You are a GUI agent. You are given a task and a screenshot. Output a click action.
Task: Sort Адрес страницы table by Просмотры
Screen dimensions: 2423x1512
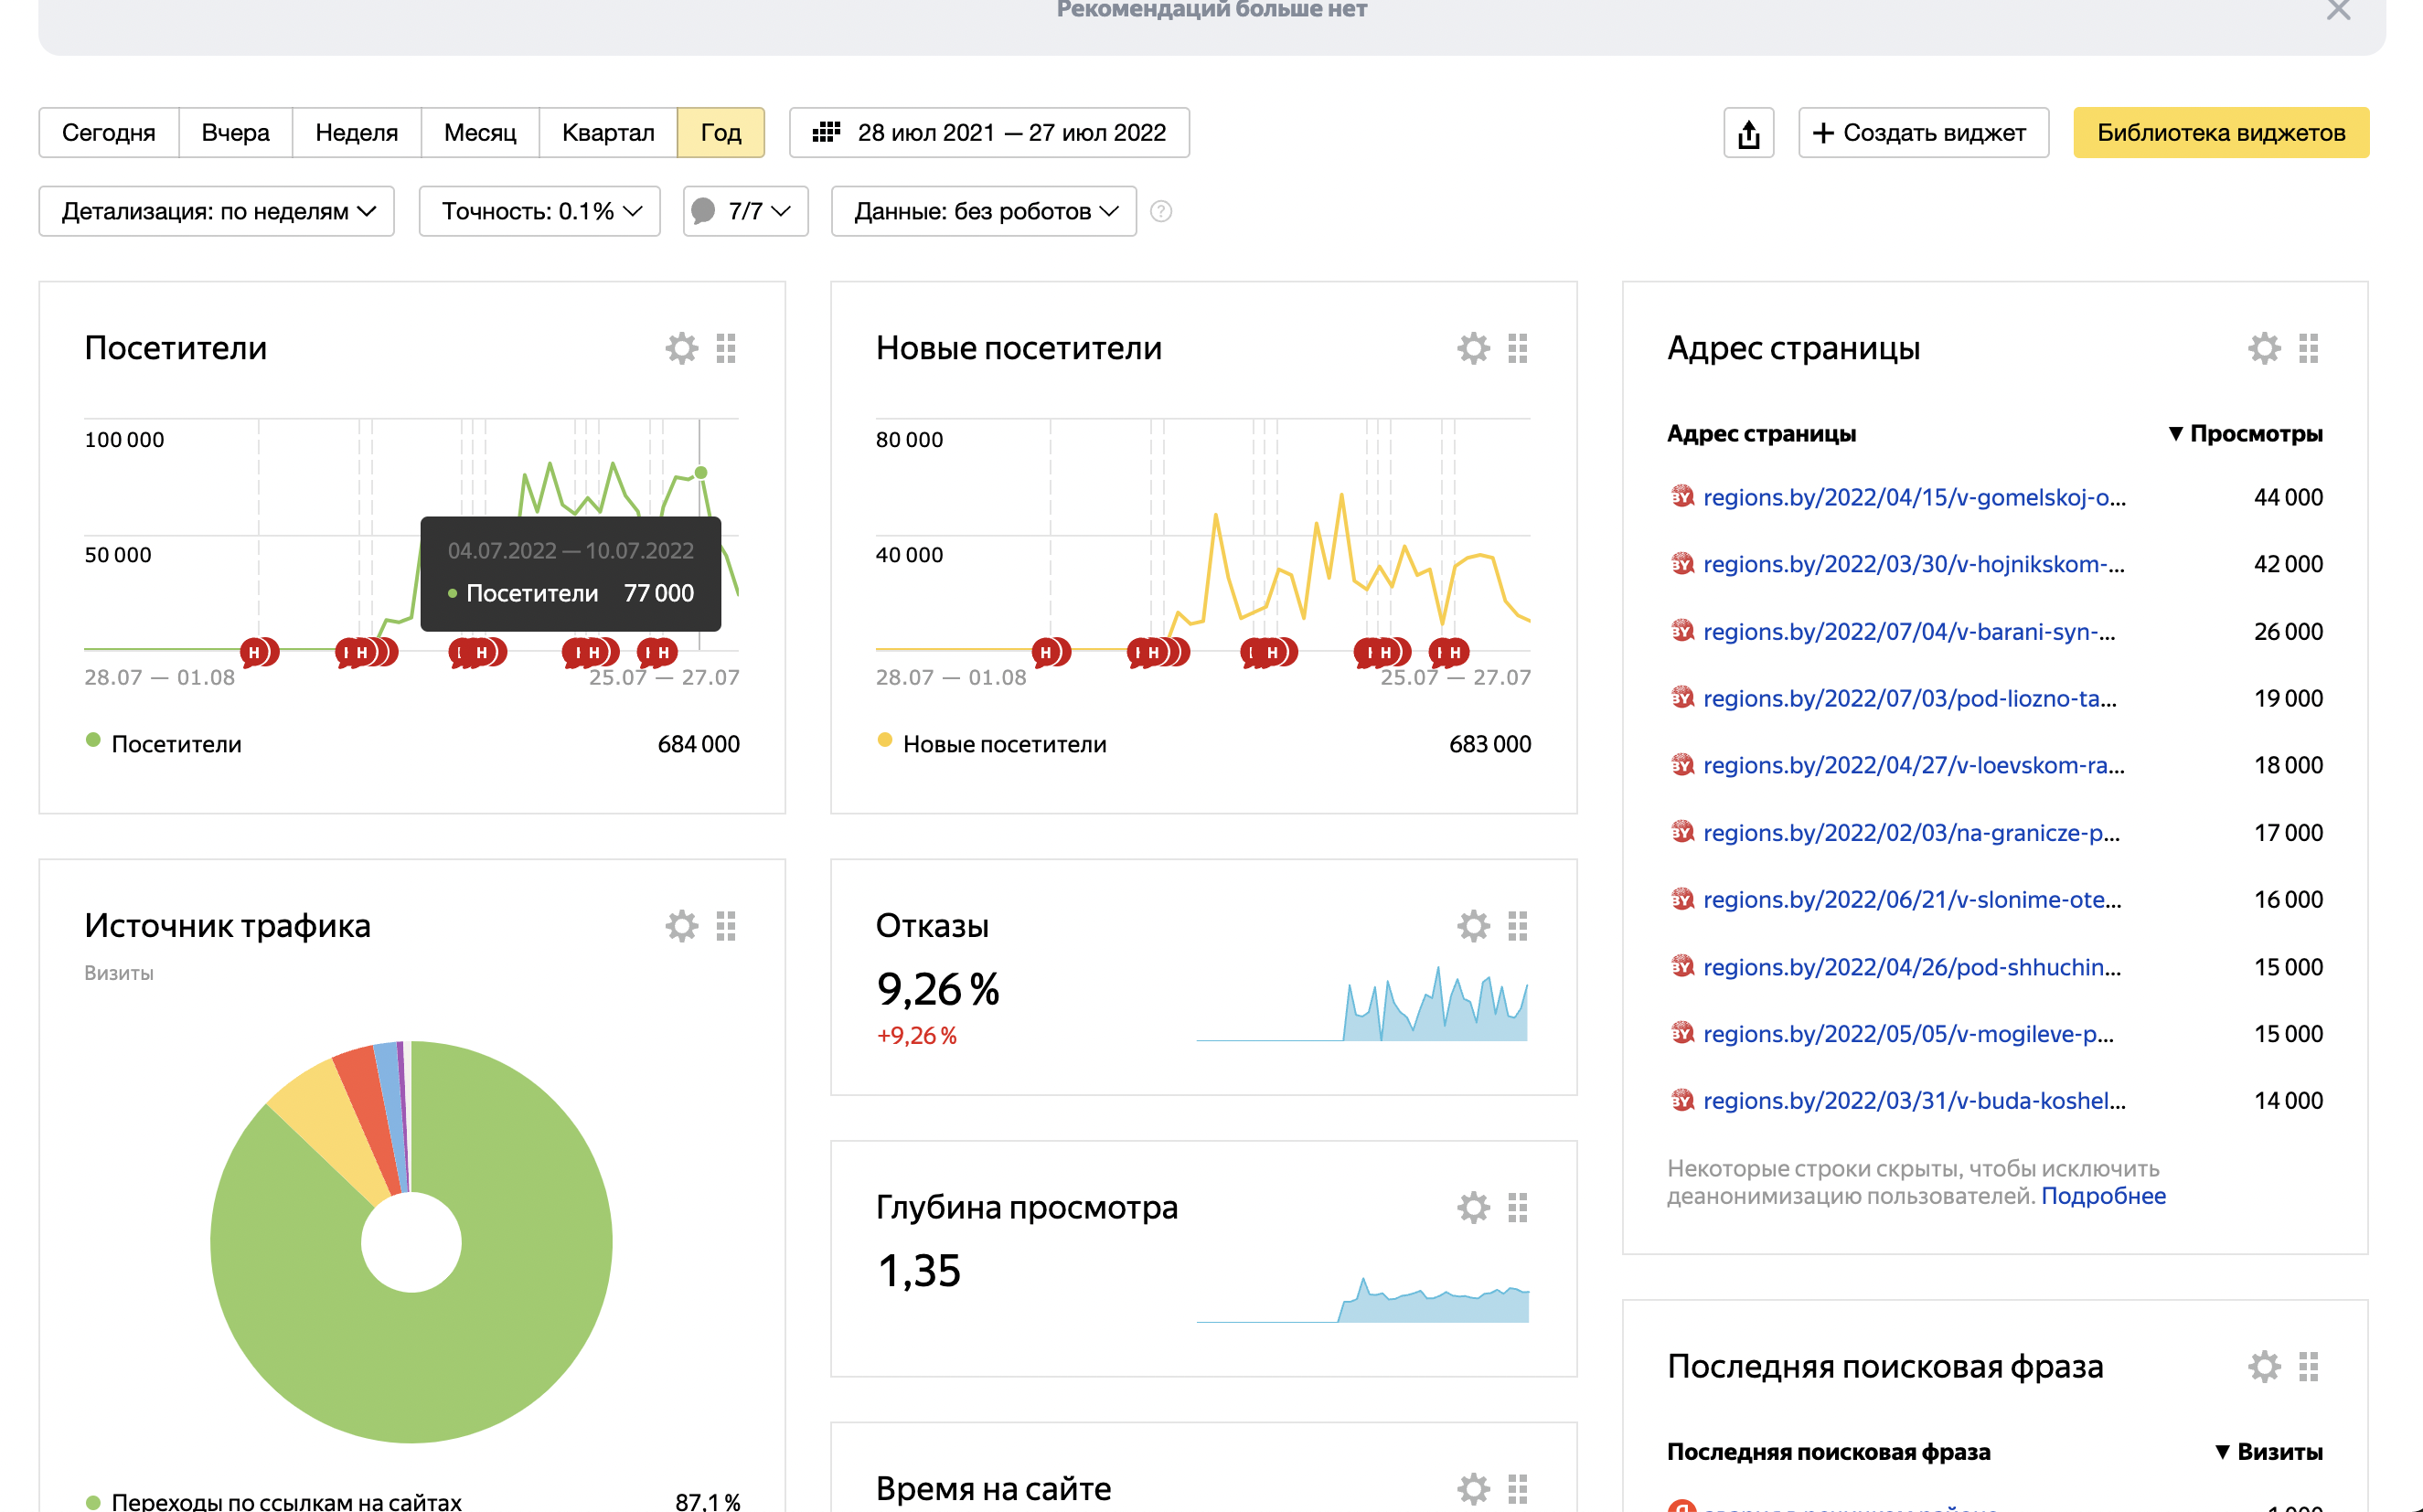point(2245,434)
